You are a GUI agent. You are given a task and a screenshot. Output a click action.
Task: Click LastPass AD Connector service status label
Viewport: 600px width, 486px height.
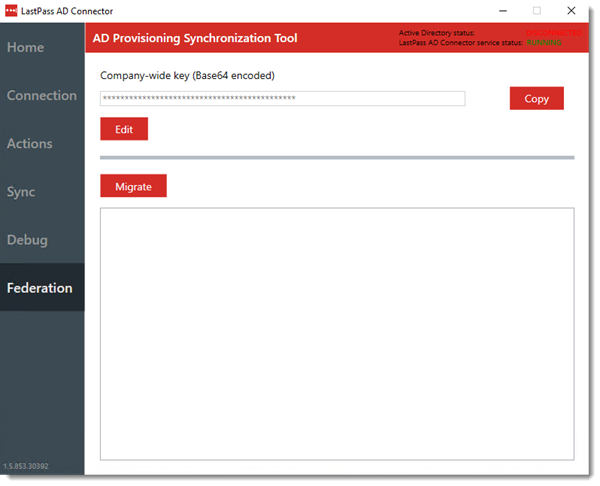pyautogui.click(x=461, y=42)
